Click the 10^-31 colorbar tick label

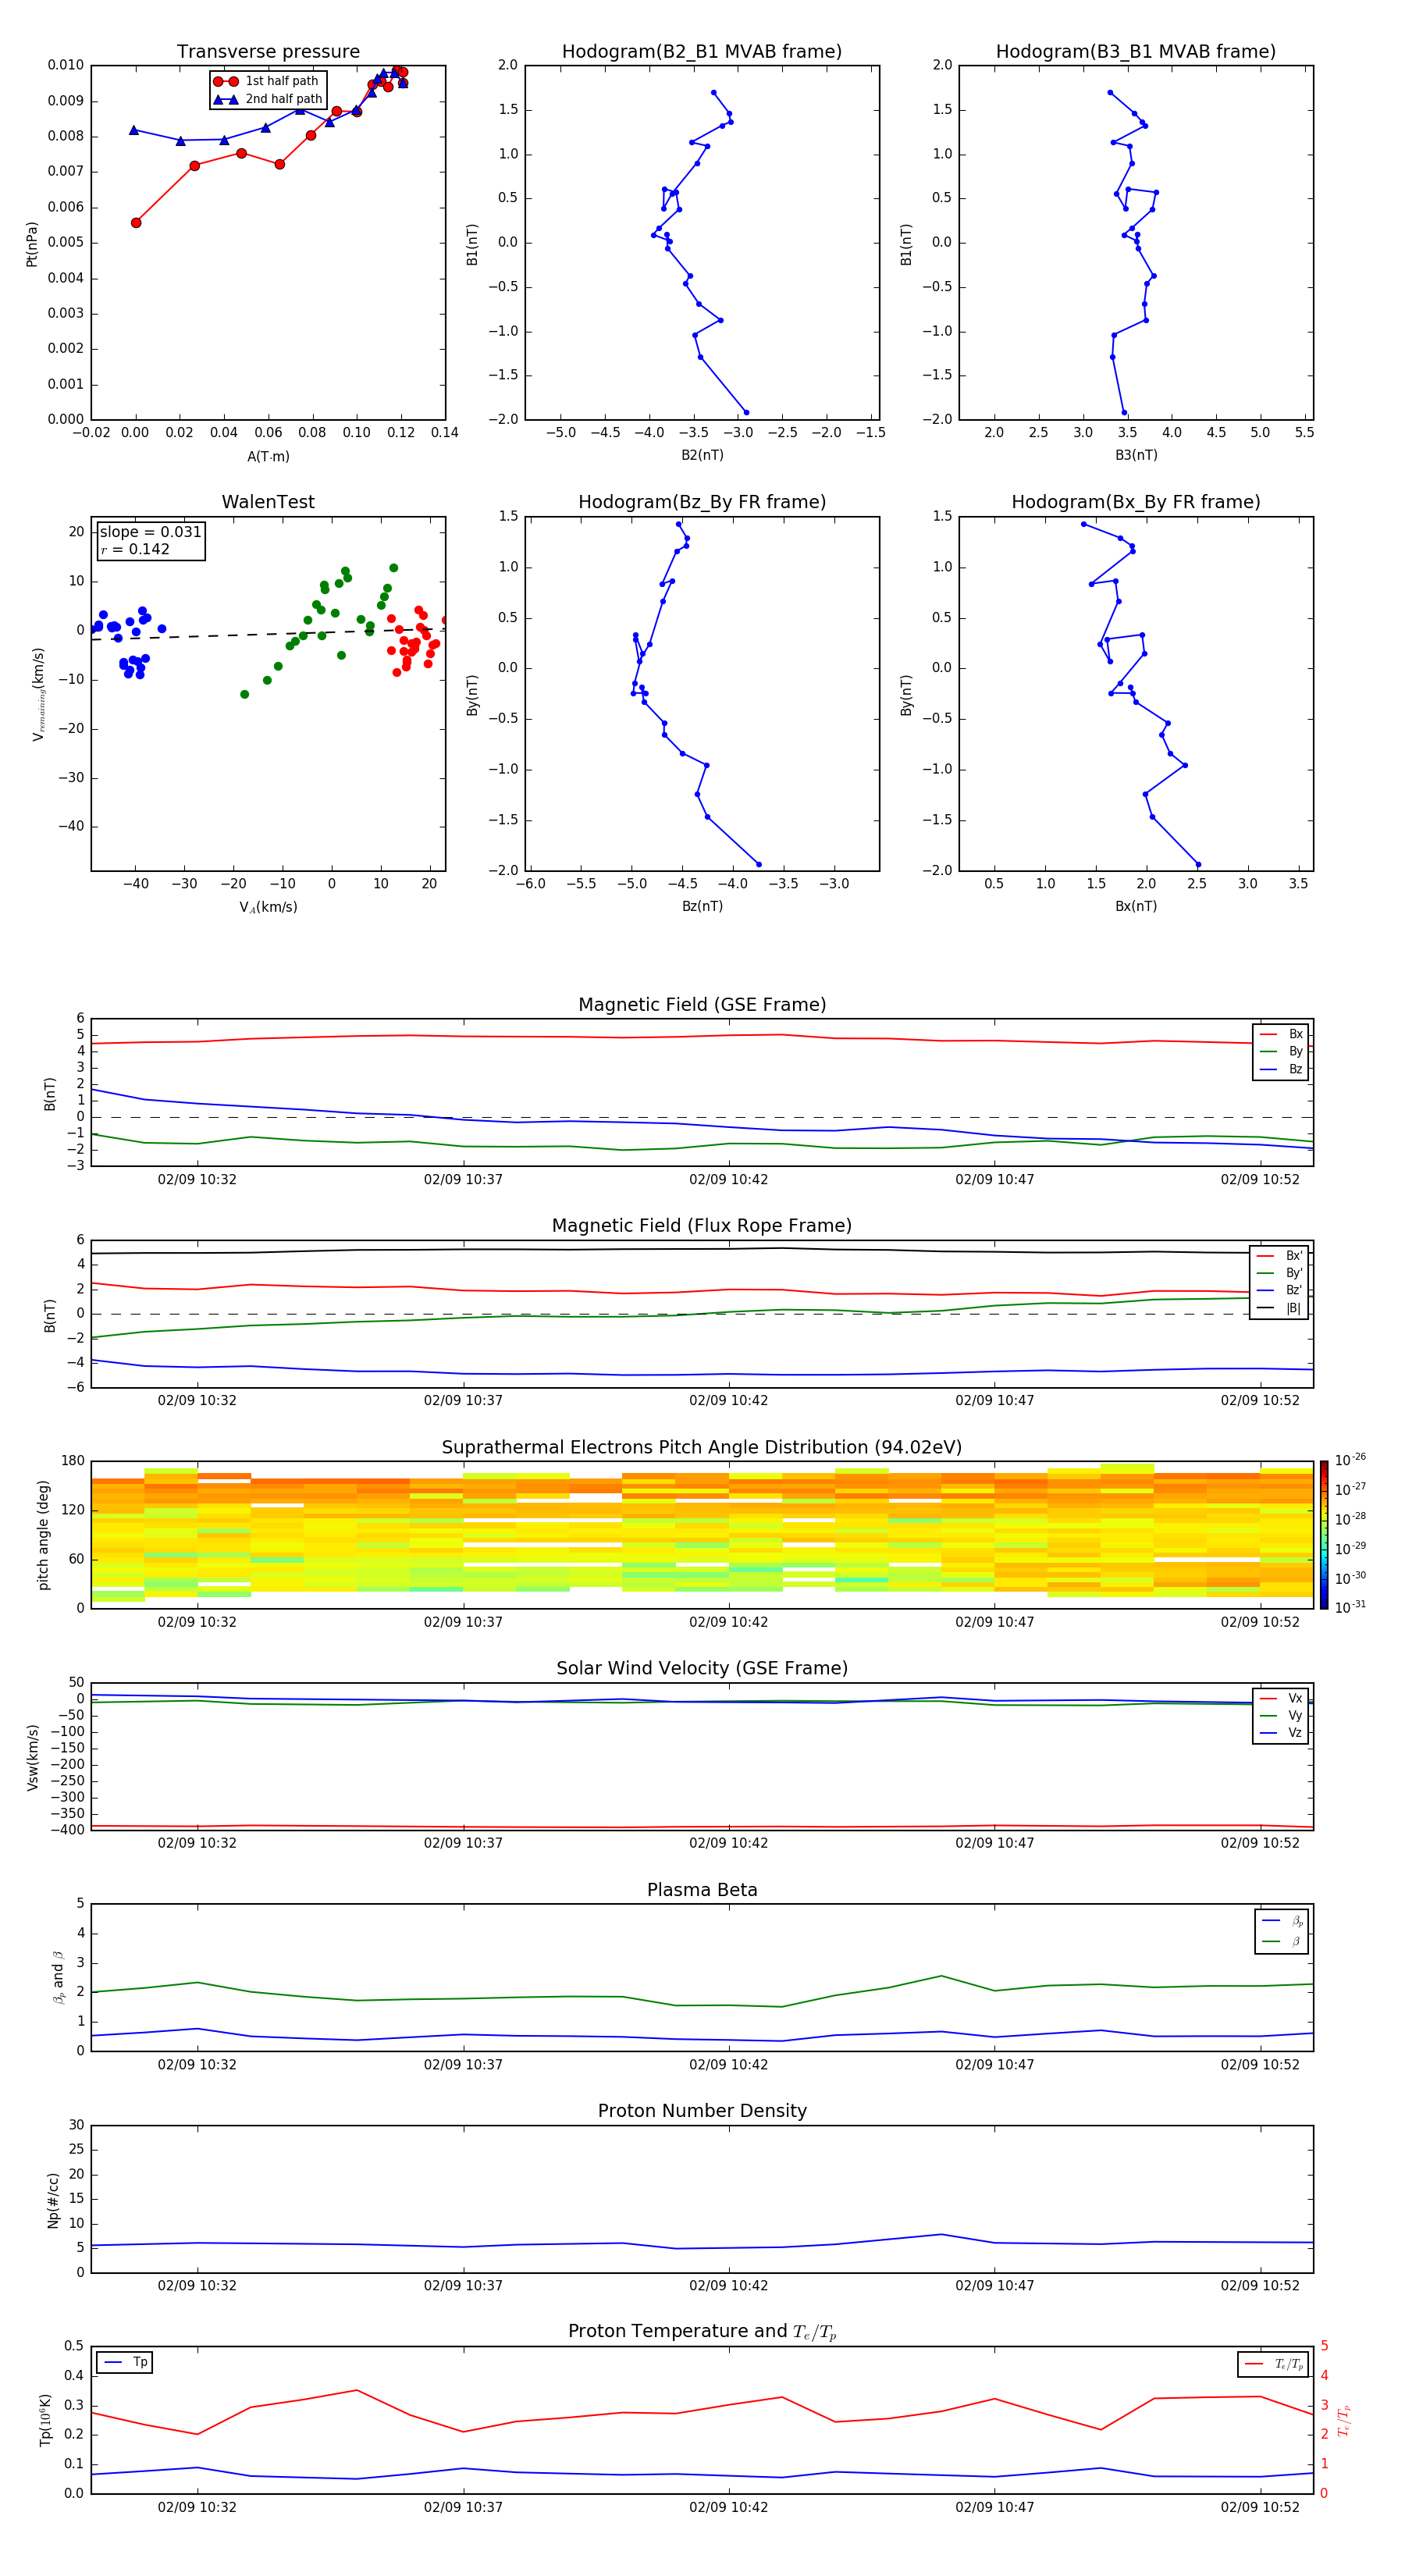click(1350, 1607)
